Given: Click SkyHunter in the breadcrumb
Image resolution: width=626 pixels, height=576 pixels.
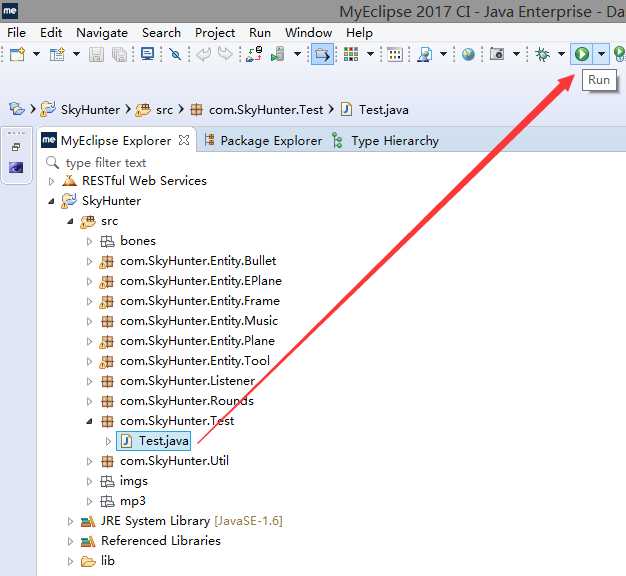Looking at the screenshot, I should point(90,110).
